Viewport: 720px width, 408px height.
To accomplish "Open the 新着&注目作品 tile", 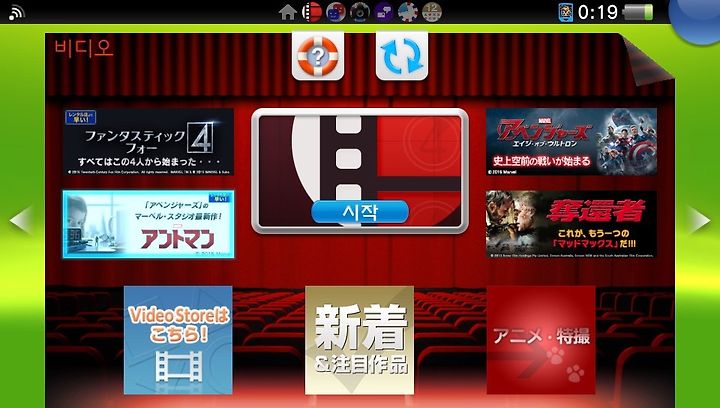I will (360, 340).
